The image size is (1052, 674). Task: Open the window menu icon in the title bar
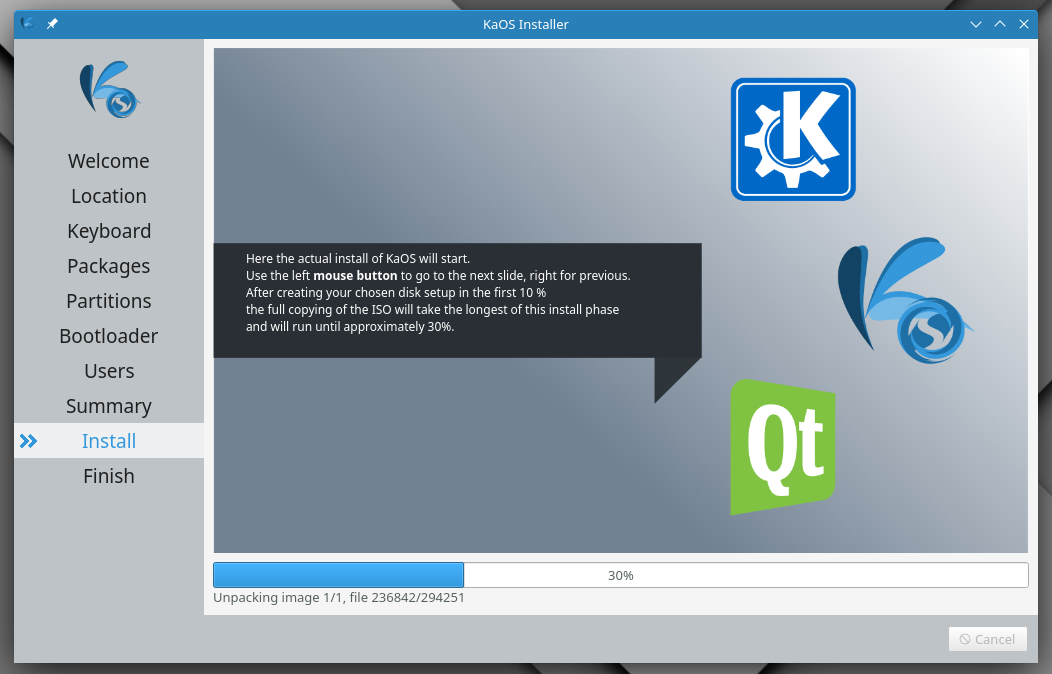coord(28,23)
